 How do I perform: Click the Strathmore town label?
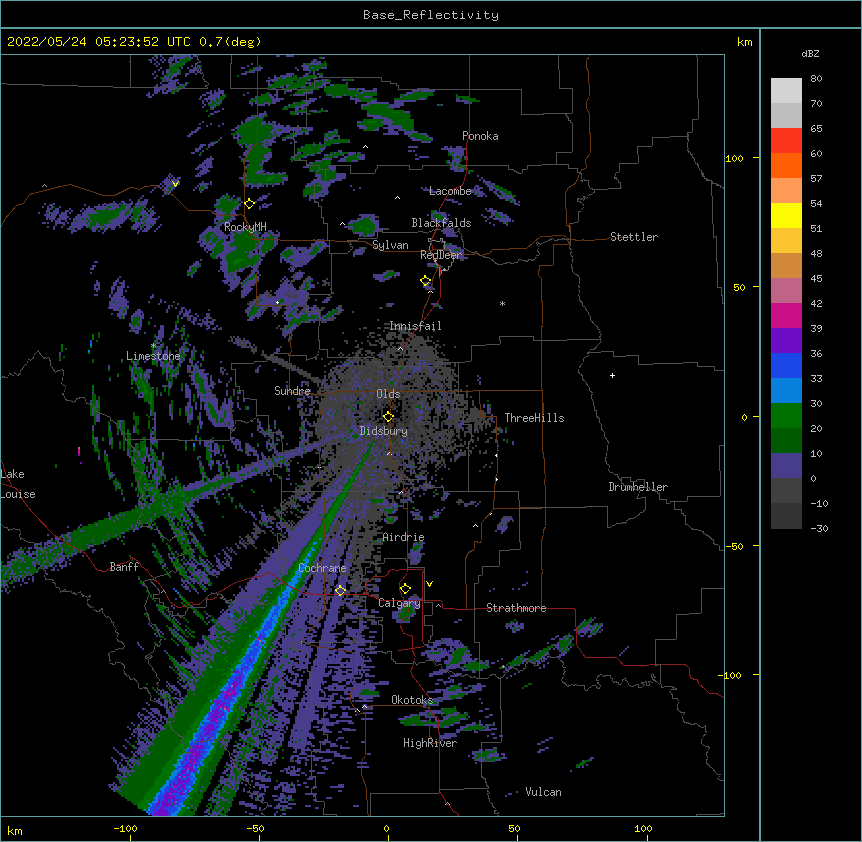tap(516, 608)
